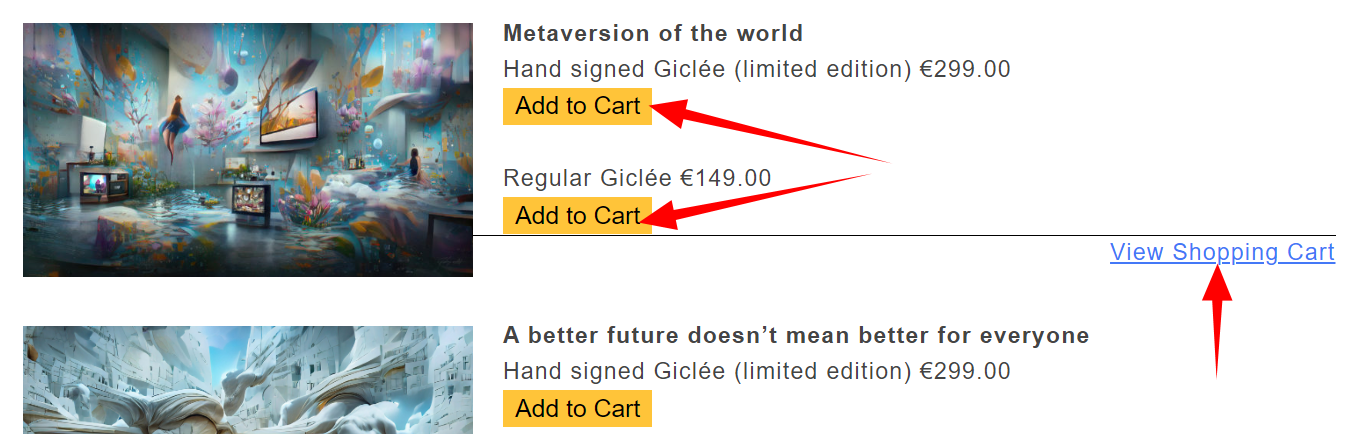Add Regular Giclée €149.00 to cart

pyautogui.click(x=577, y=215)
